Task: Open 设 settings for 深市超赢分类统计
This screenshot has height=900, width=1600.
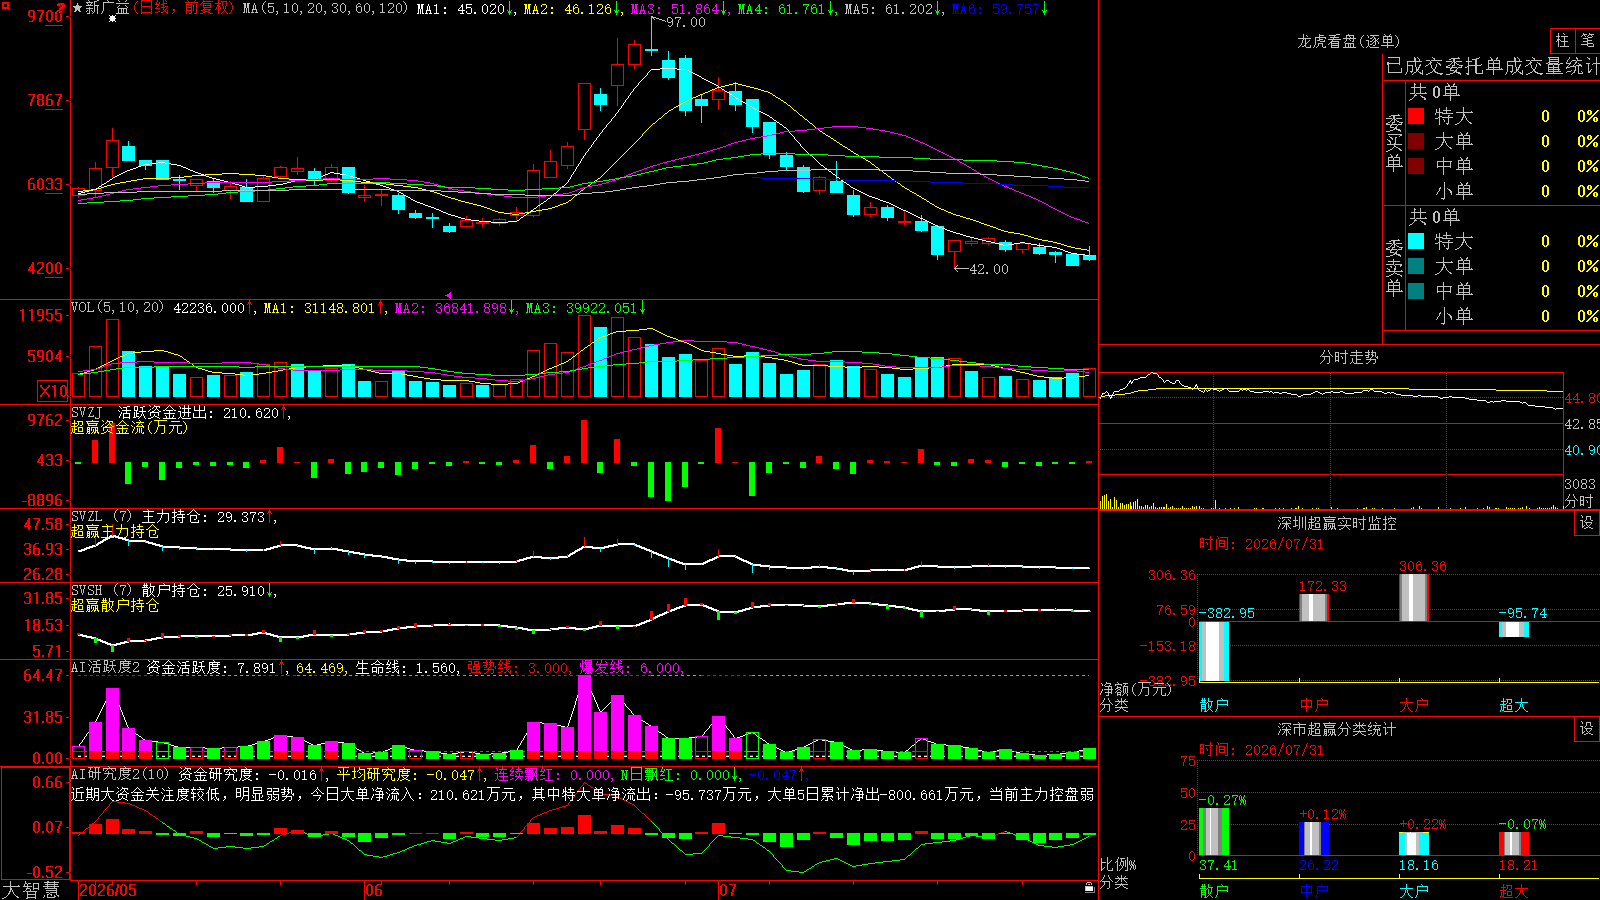Action: [1587, 729]
